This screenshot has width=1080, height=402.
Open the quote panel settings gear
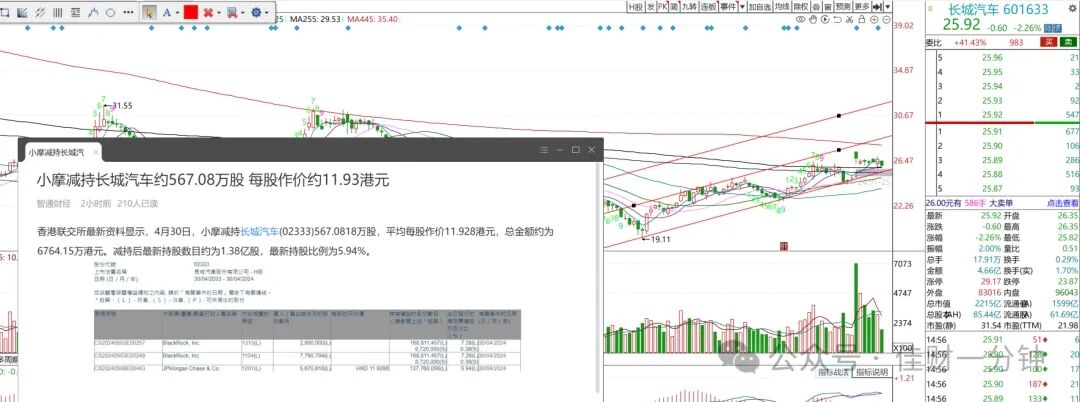tap(1072, 8)
